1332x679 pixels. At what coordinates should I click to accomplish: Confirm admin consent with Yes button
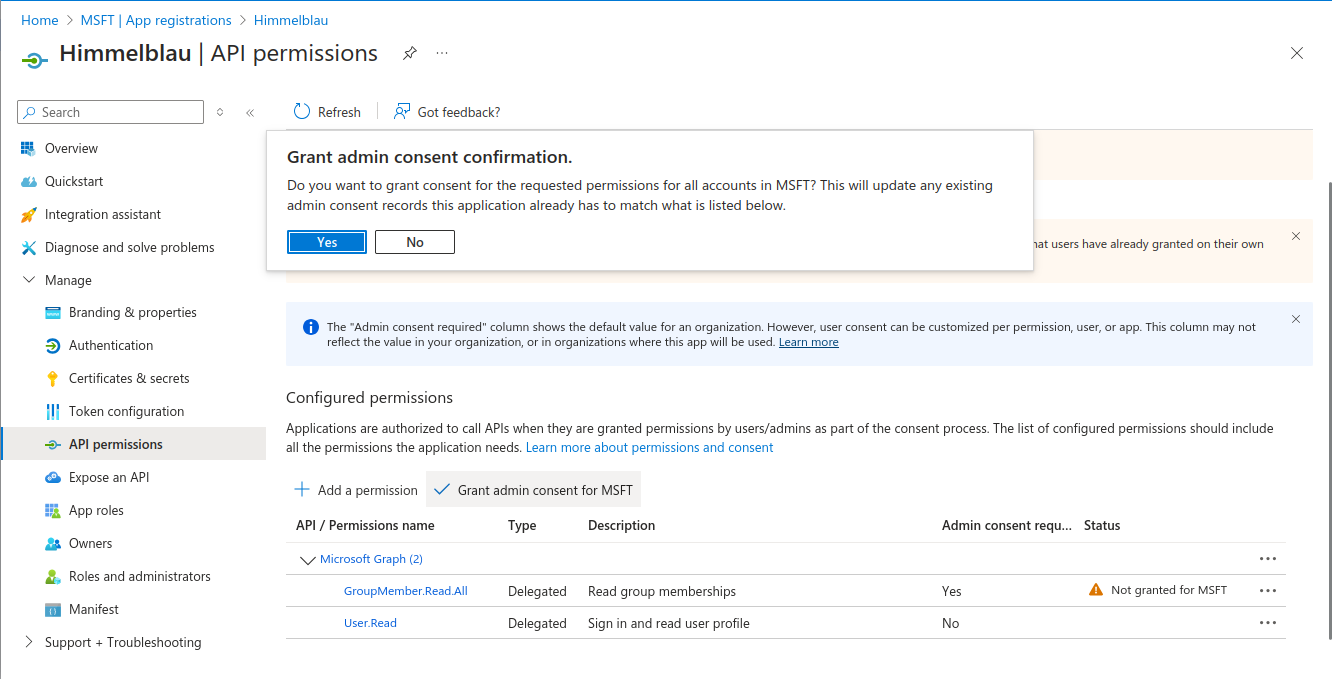pos(327,242)
